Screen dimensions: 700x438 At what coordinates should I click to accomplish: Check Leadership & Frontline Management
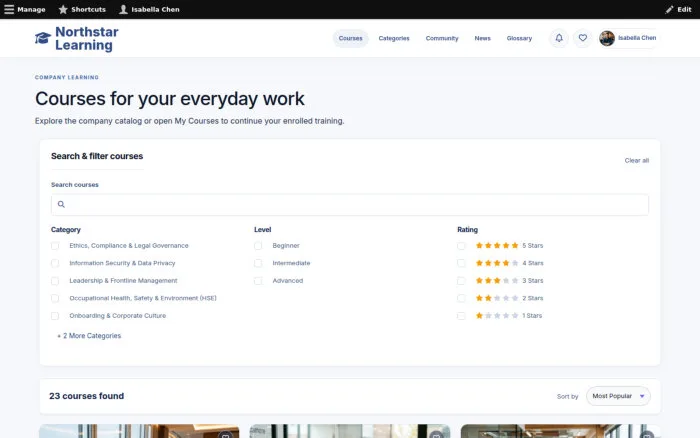pyautogui.click(x=55, y=280)
